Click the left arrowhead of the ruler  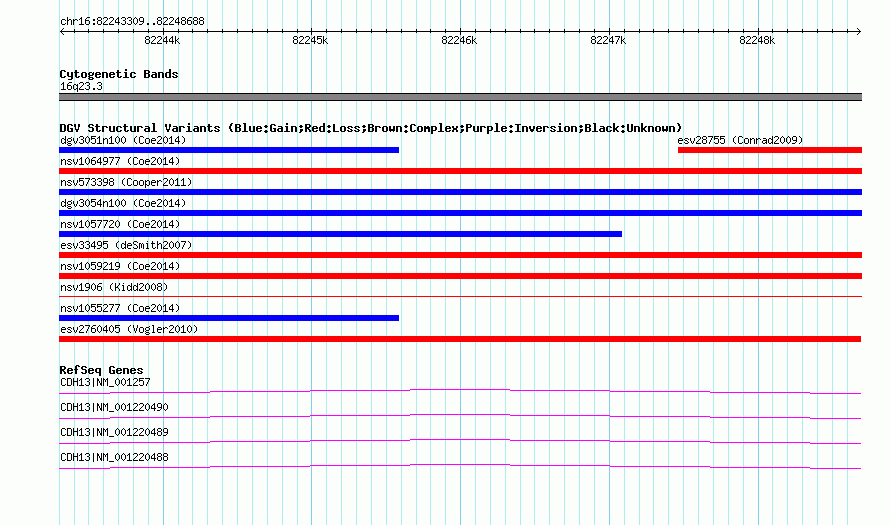(62, 31)
